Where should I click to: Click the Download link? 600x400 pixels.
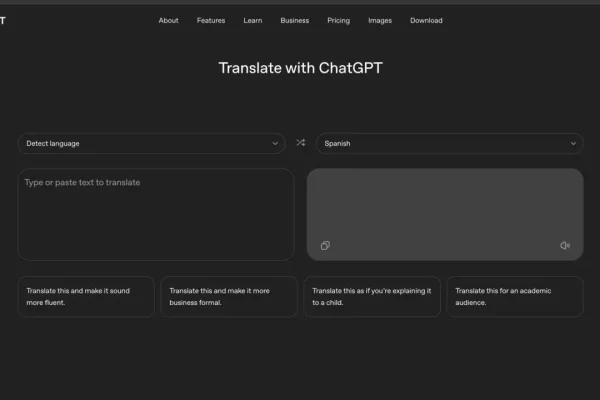[426, 20]
